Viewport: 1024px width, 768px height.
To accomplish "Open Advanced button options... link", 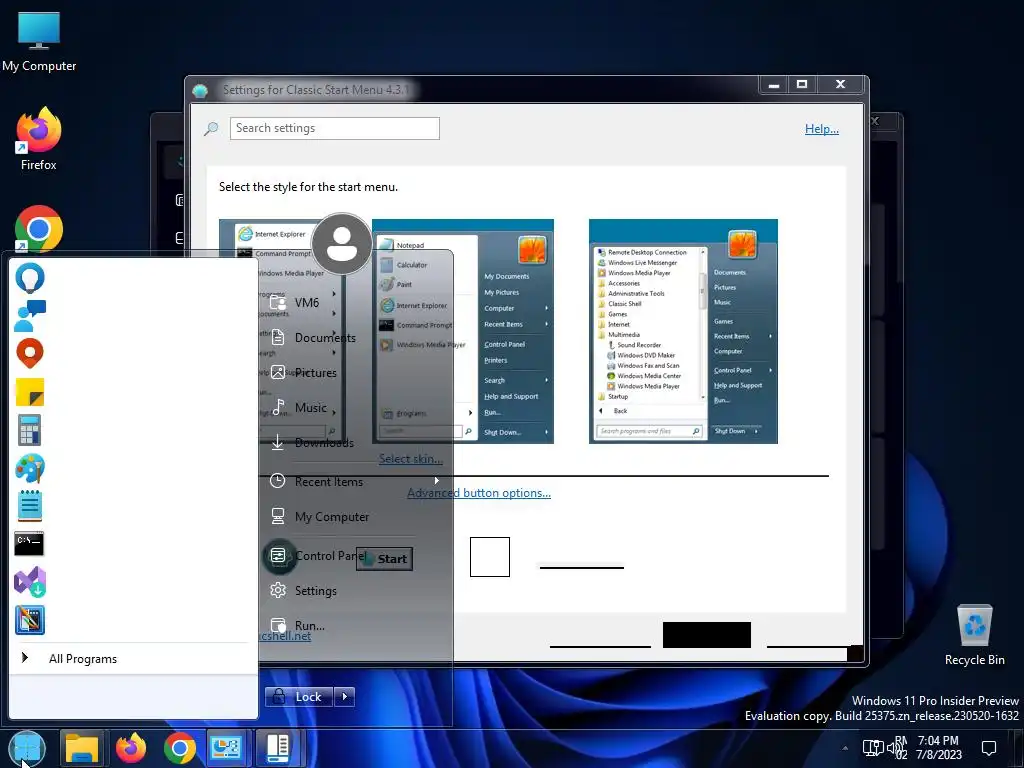I will [x=479, y=493].
